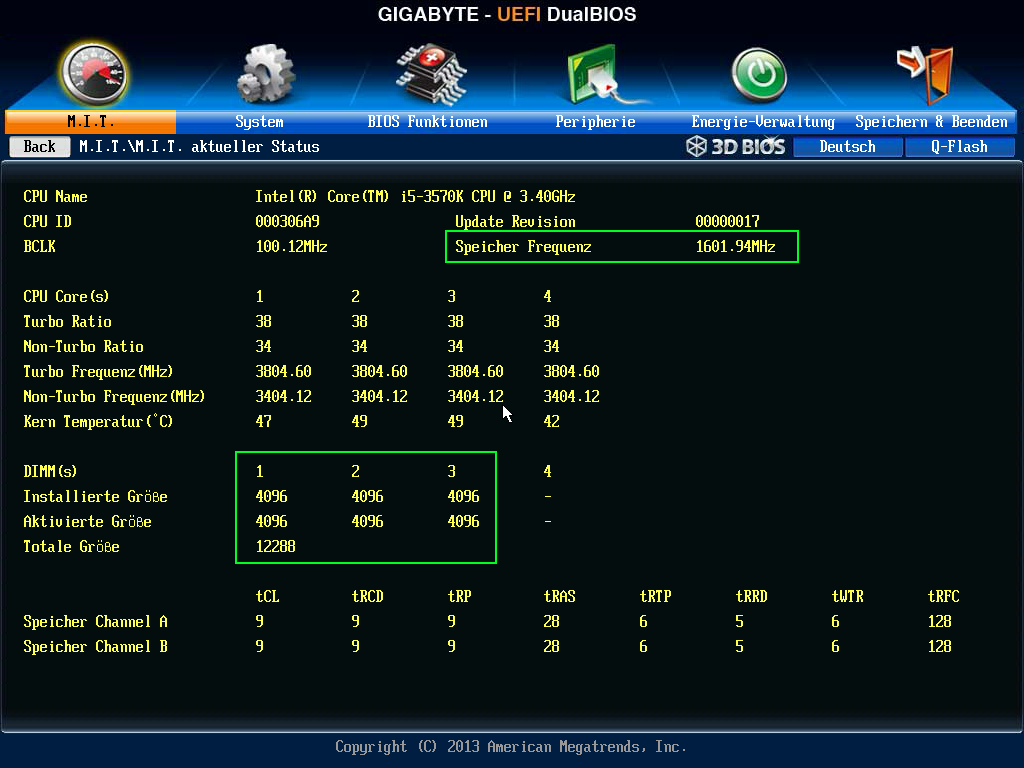The width and height of the screenshot is (1024, 768).
Task: Select the Speicher Channel B label
Action: coord(95,647)
